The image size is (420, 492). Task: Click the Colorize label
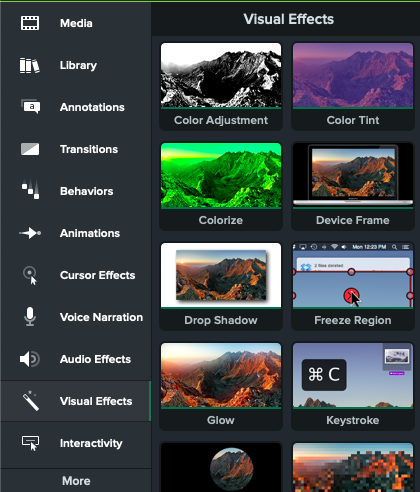(x=221, y=220)
